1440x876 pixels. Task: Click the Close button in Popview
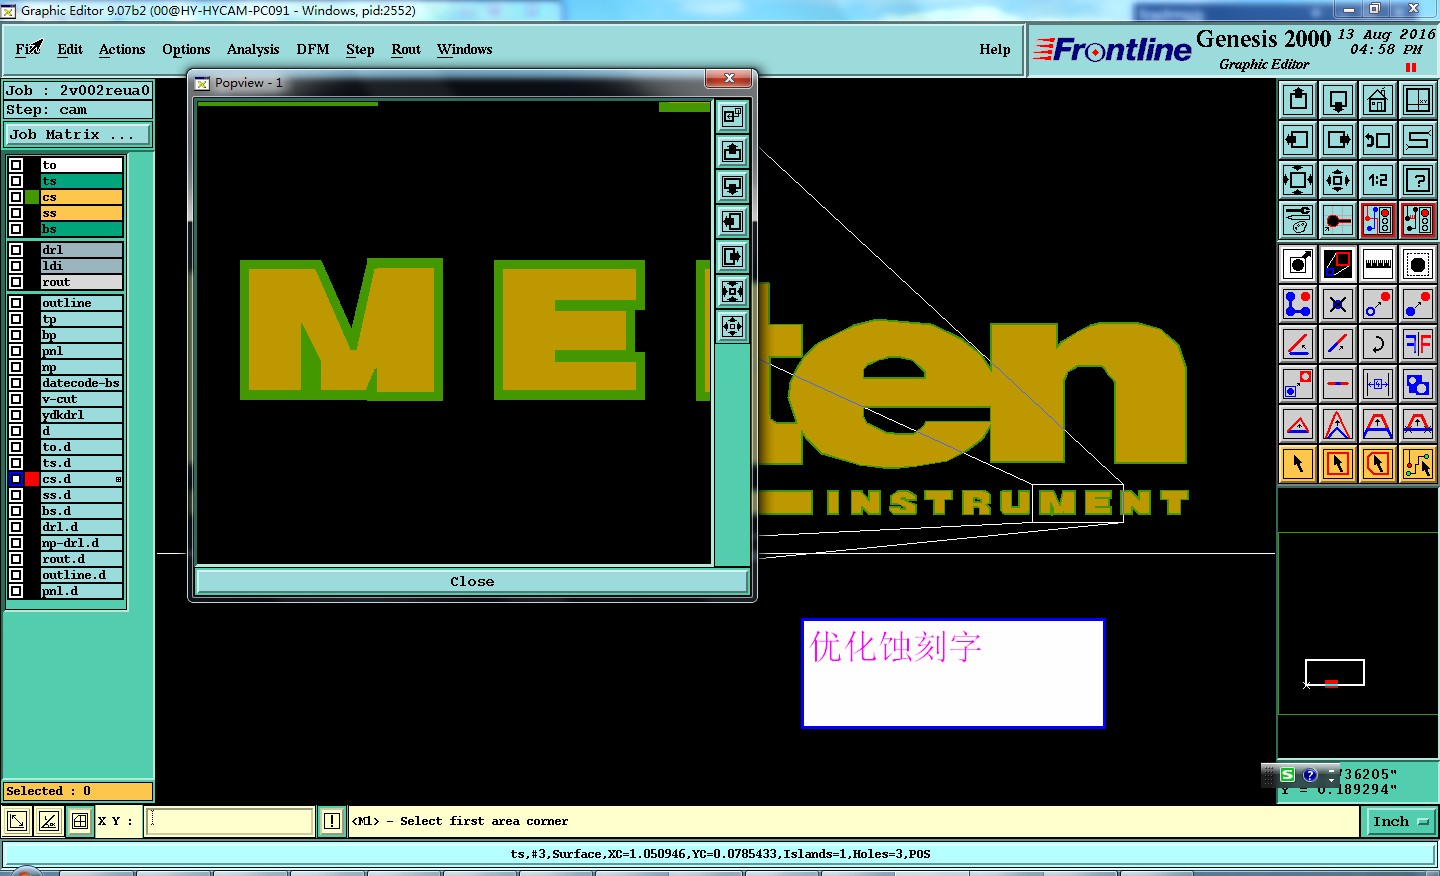tap(472, 582)
